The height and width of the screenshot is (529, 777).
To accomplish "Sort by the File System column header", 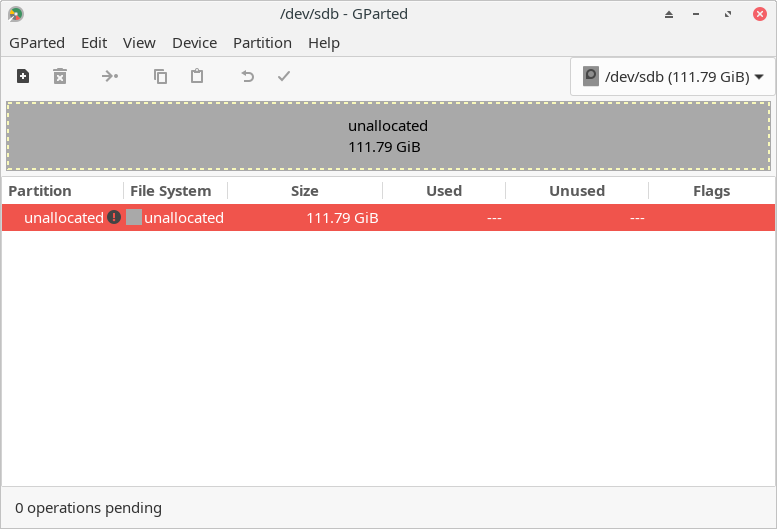I will (171, 191).
